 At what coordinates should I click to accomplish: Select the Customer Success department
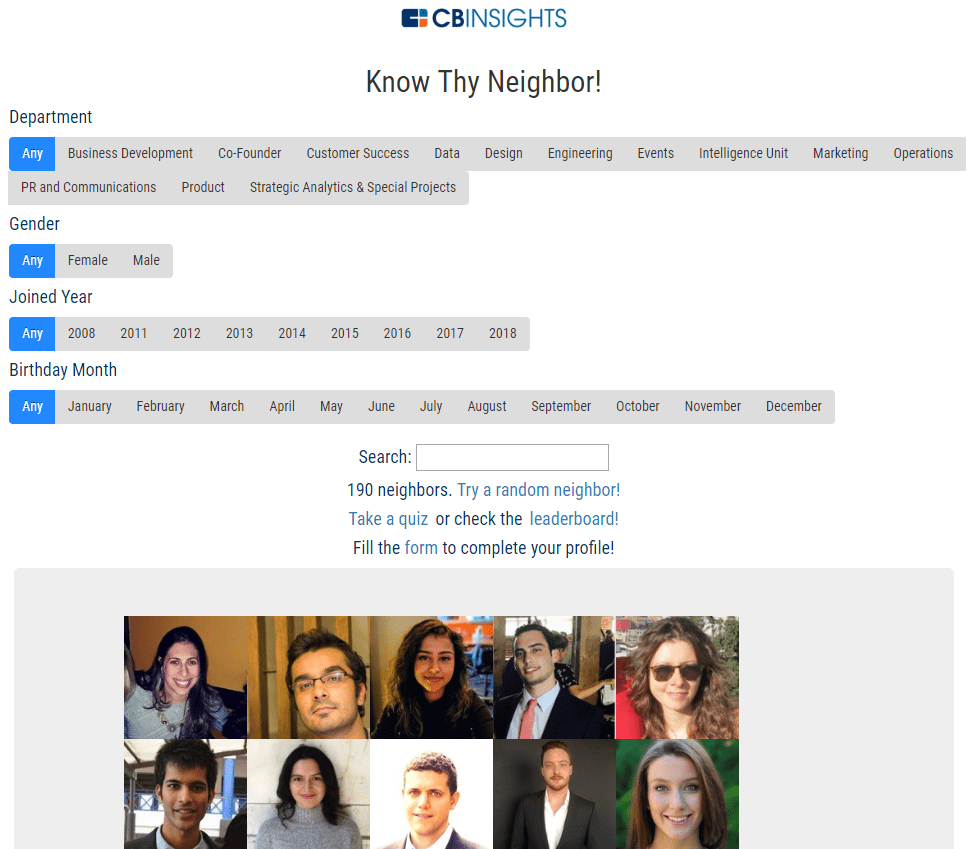click(x=358, y=153)
